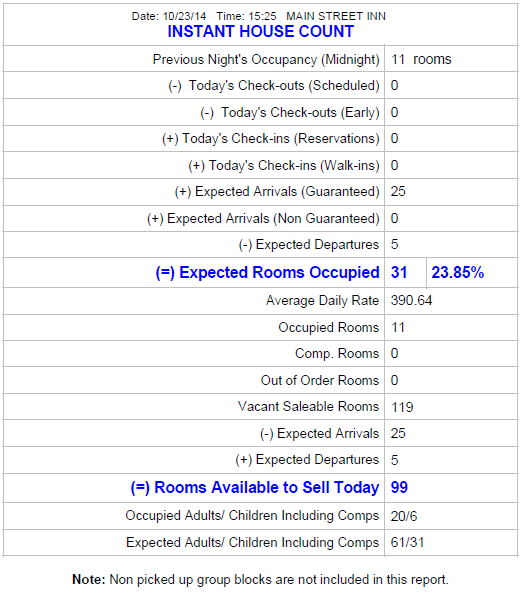Select the Rooms Available value 99
Image resolution: width=521 pixels, height=594 pixels.
pos(399,488)
